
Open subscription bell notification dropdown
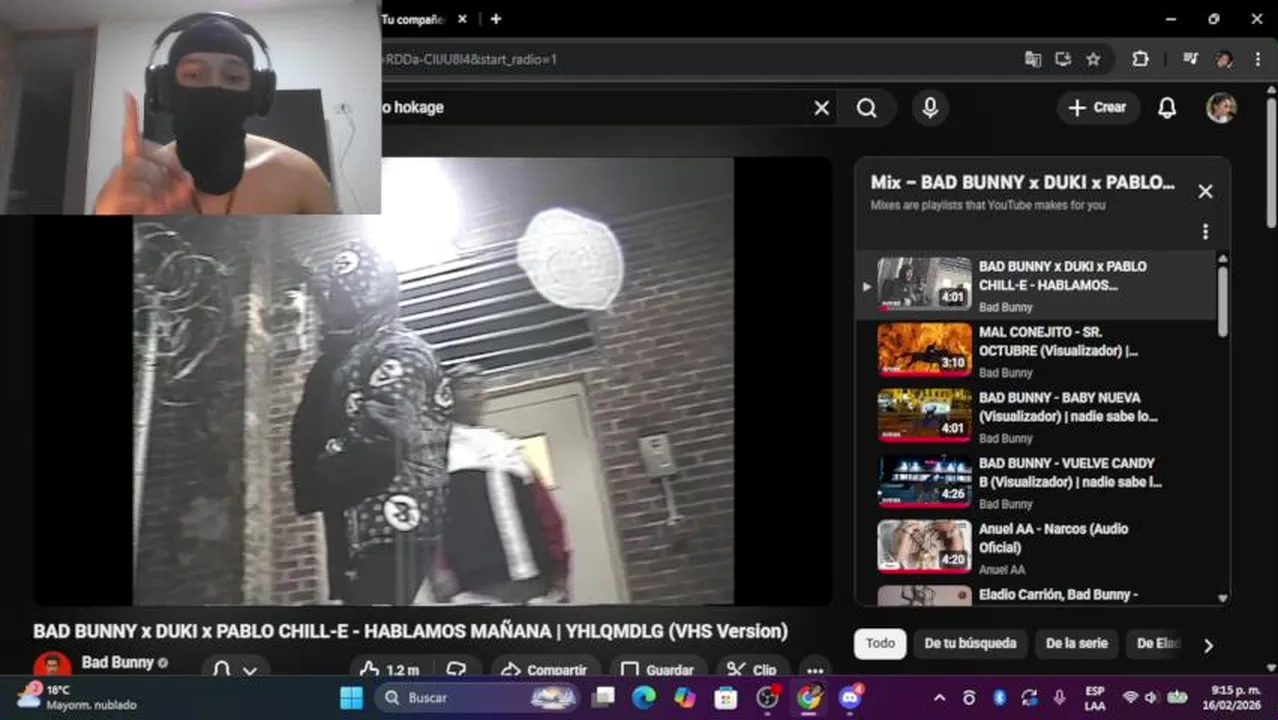[235, 669]
